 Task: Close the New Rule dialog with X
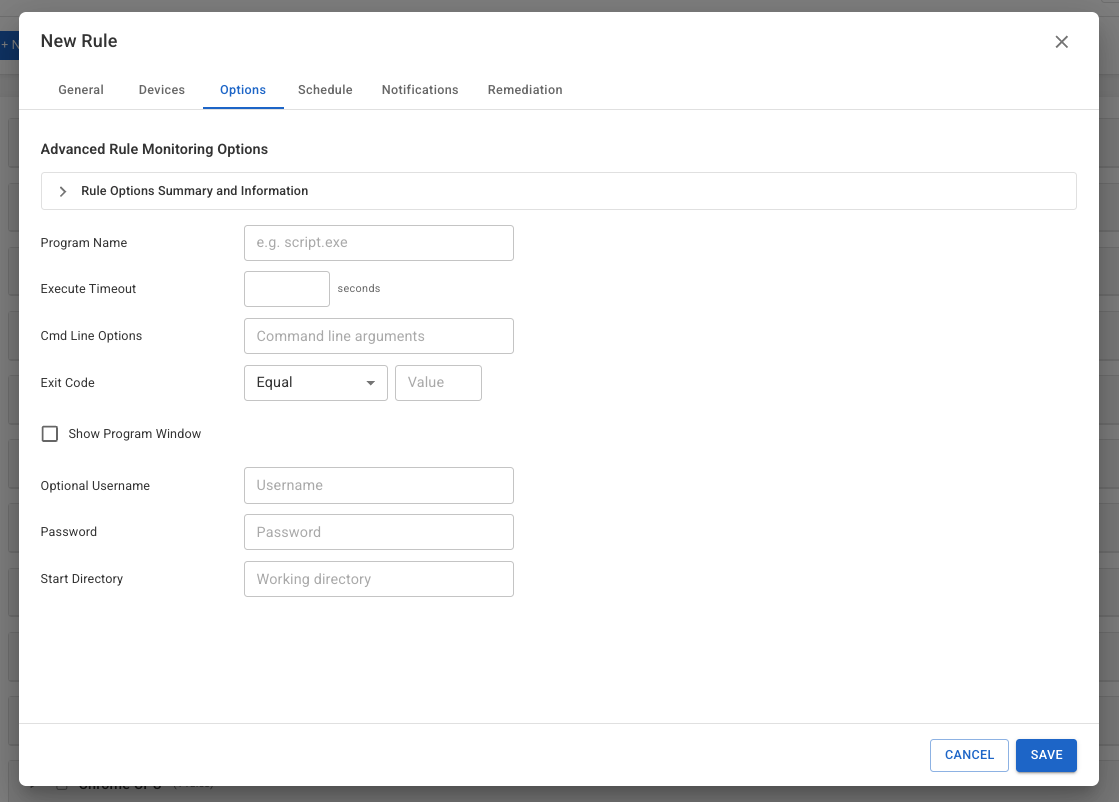tap(1061, 42)
